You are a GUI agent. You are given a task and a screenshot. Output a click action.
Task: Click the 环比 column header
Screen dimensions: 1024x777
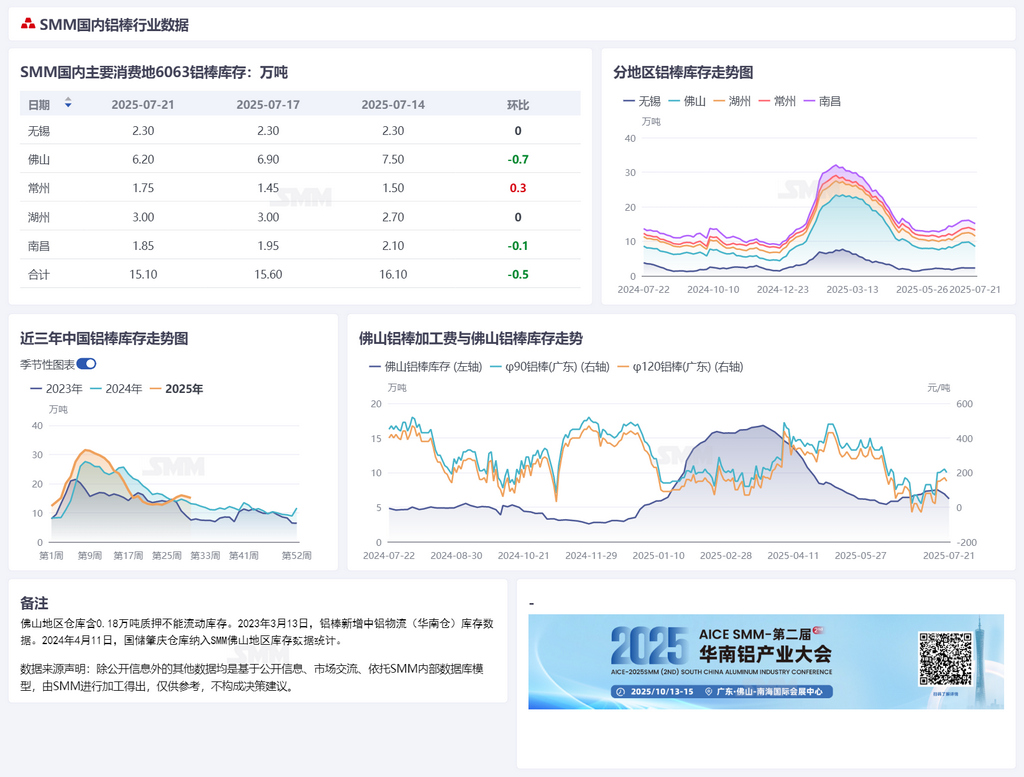tap(518, 104)
